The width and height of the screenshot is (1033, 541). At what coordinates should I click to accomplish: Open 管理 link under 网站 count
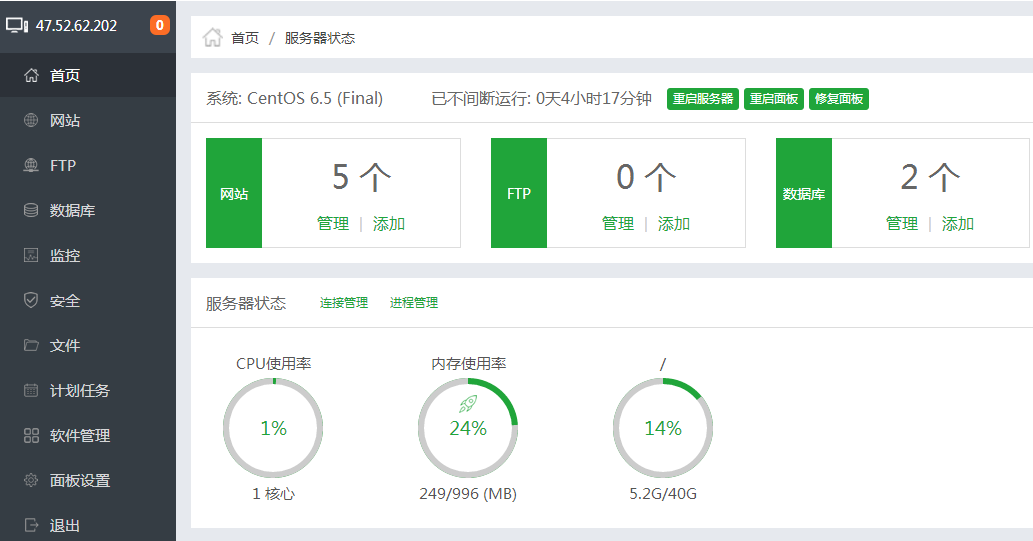[333, 224]
